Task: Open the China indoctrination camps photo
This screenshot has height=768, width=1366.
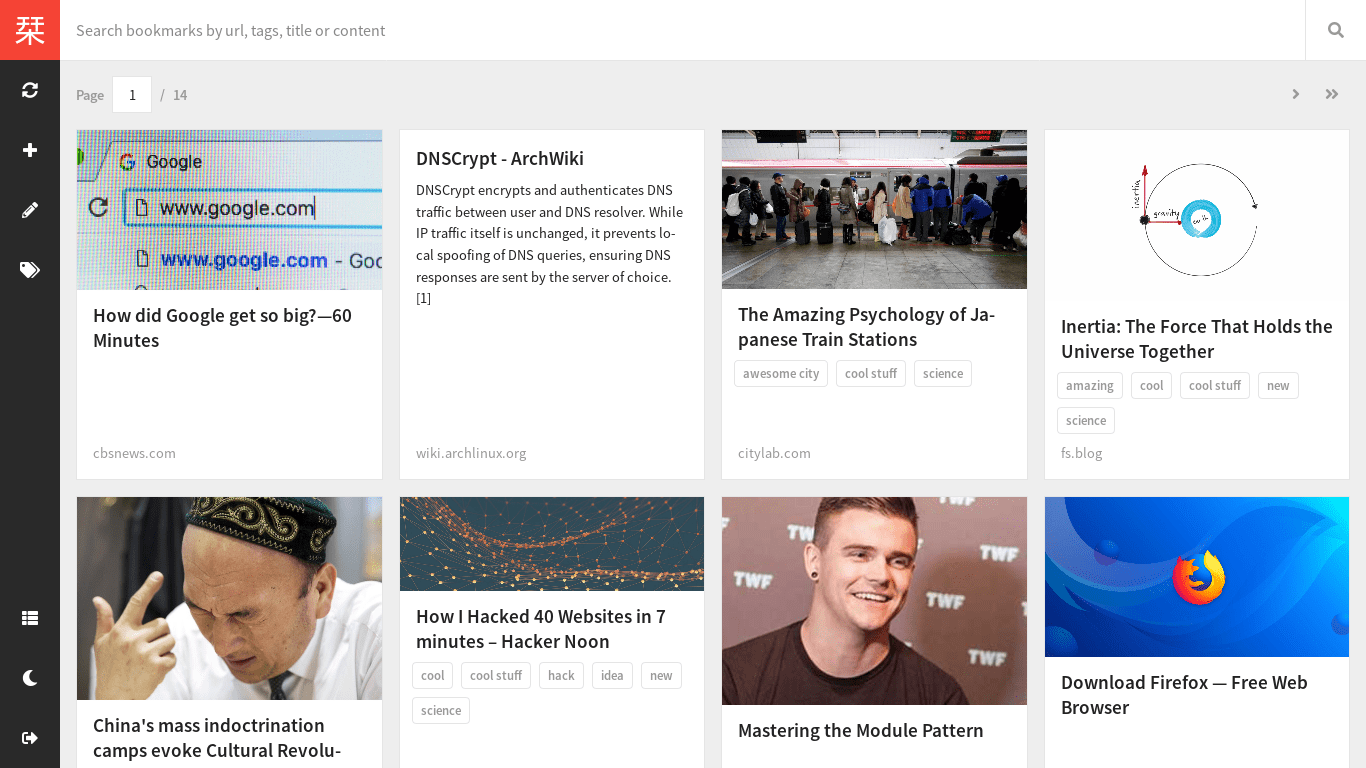Action: [229, 599]
